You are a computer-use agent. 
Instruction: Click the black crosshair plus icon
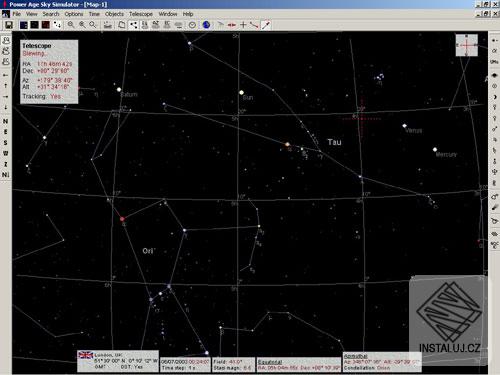(243, 25)
